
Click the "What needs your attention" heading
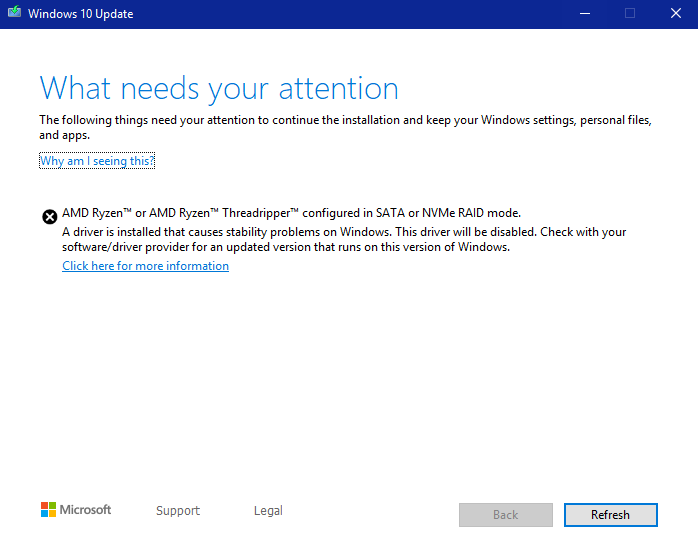coord(219,88)
